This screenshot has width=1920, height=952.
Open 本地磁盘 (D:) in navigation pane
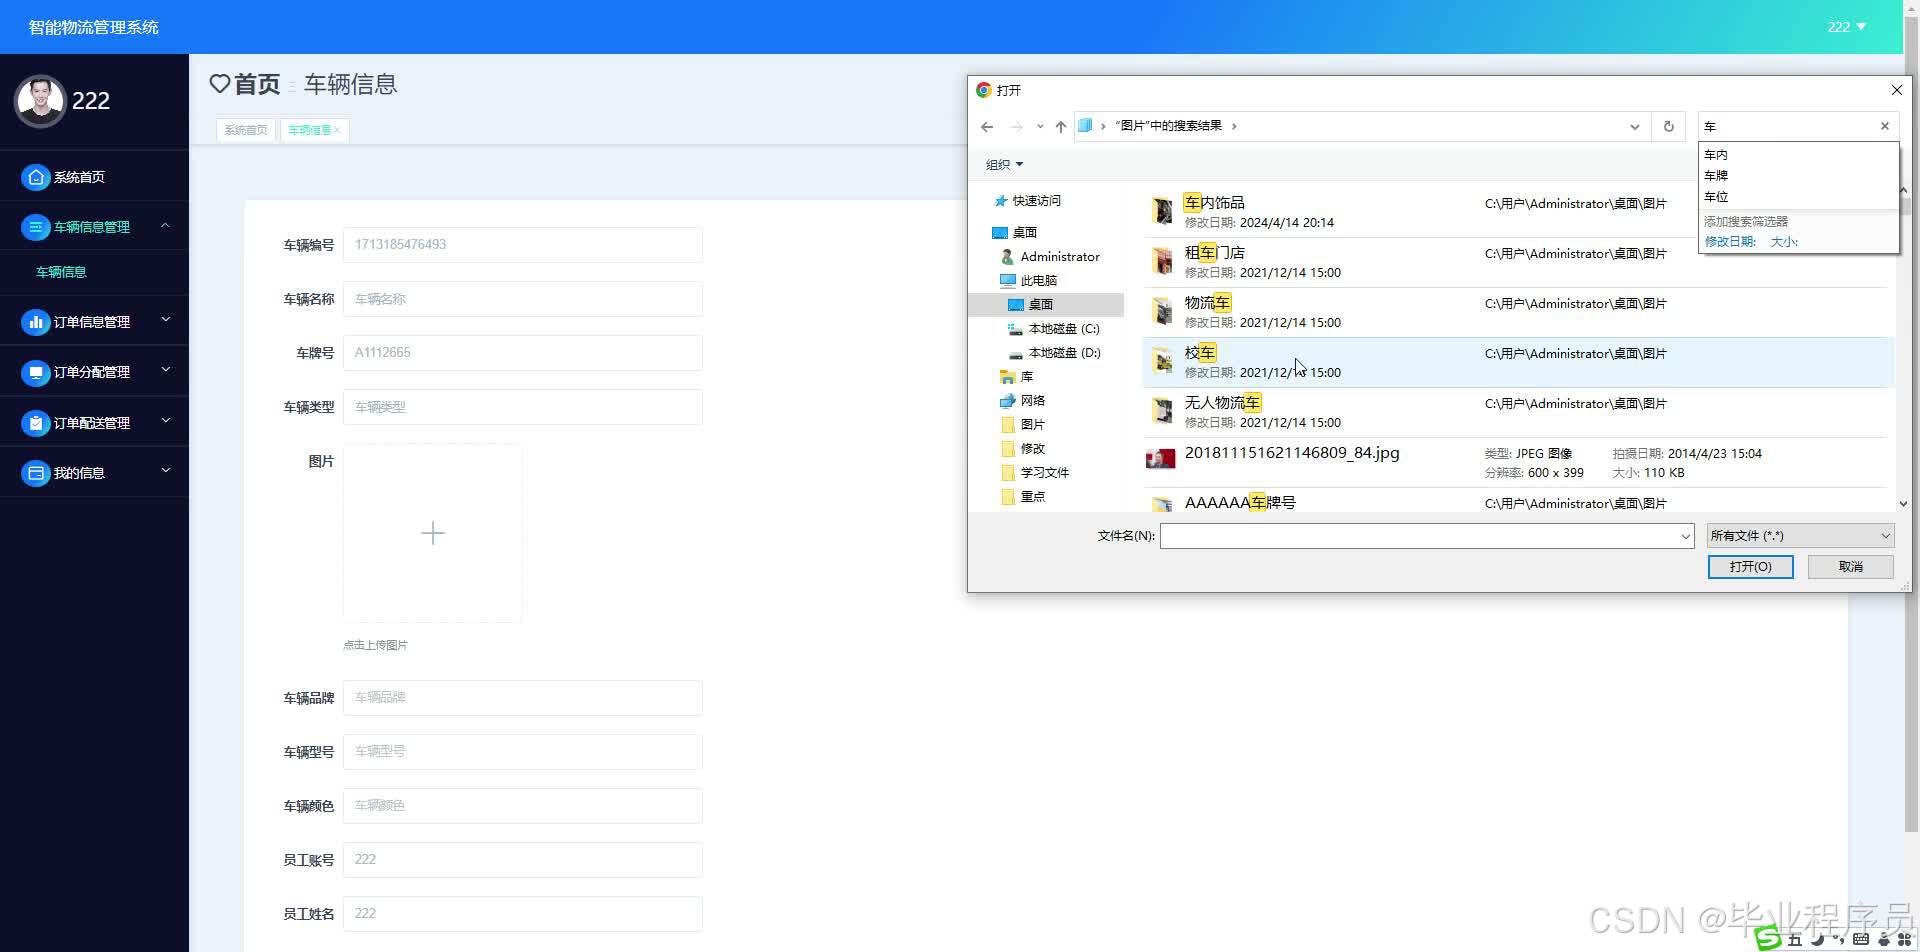click(x=1054, y=353)
